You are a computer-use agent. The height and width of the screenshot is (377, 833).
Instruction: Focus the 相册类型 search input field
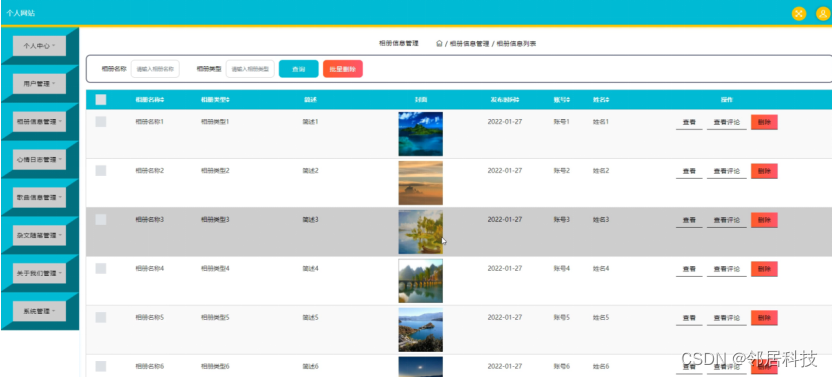coord(250,69)
